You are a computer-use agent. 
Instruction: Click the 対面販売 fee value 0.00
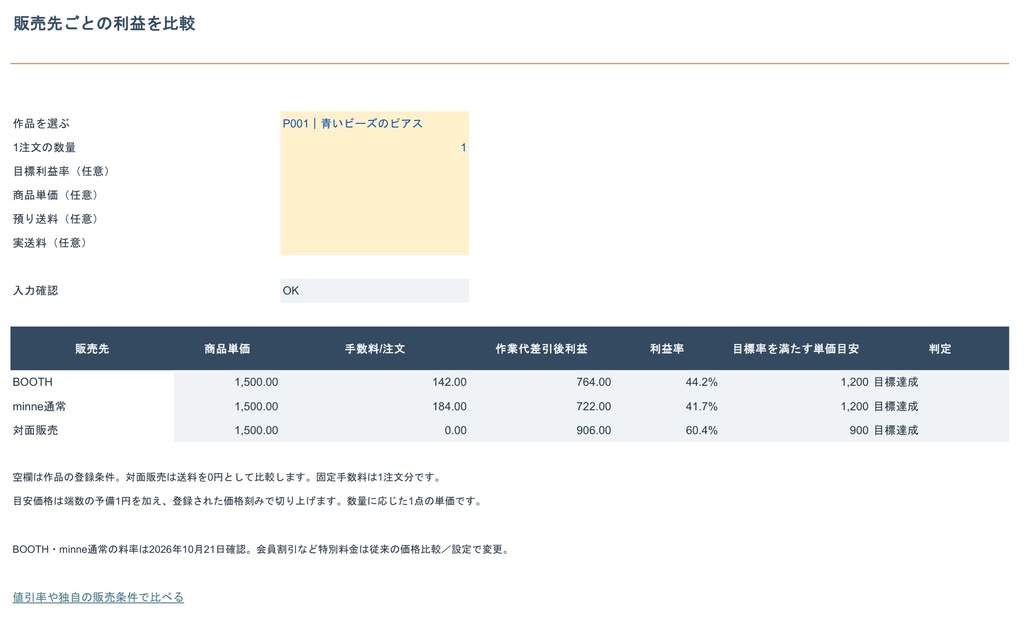click(x=455, y=430)
